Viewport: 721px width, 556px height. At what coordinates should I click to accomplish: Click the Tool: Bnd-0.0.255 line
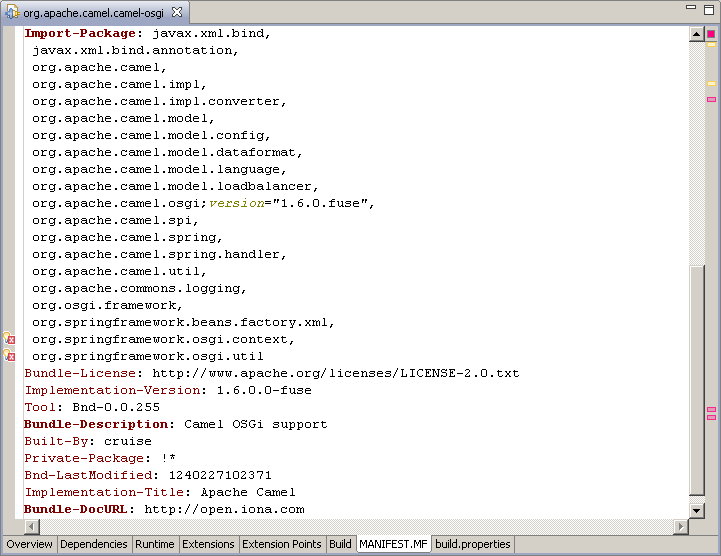[92, 407]
